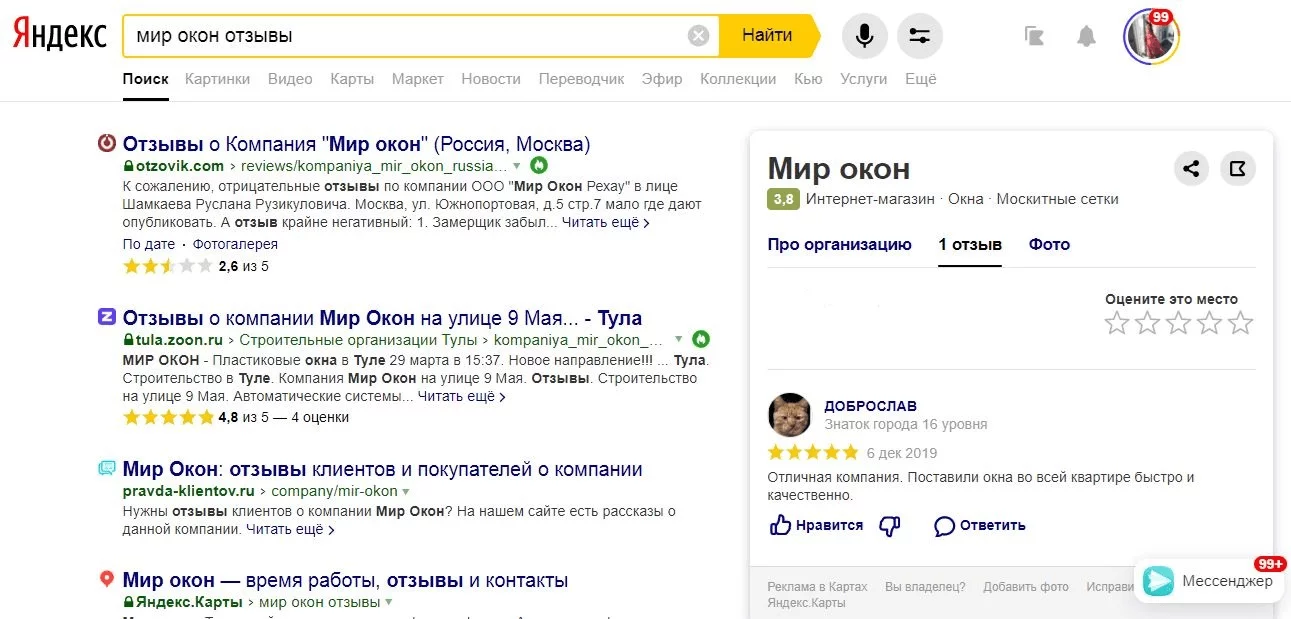Click the pravda-klientov favicon
Screen dimensions: 1291x619
pyautogui.click(x=107, y=468)
